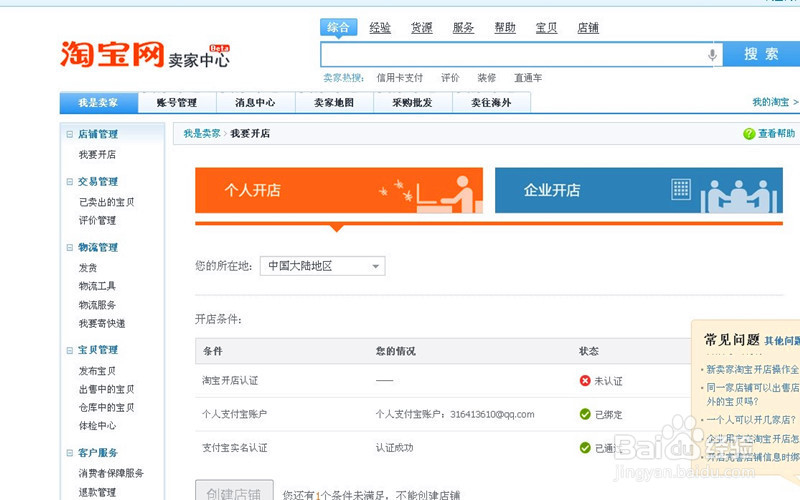Select the 店铺 search tab
The width and height of the screenshot is (800, 500).
click(x=588, y=28)
